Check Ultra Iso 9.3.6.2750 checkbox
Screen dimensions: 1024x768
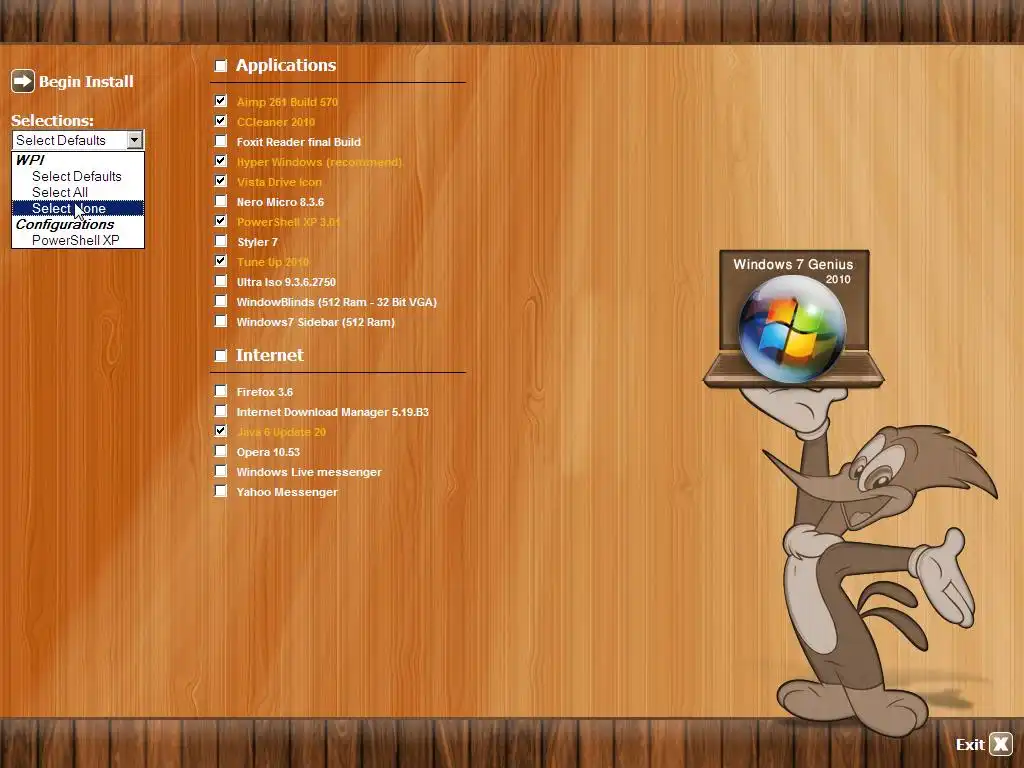click(x=221, y=281)
